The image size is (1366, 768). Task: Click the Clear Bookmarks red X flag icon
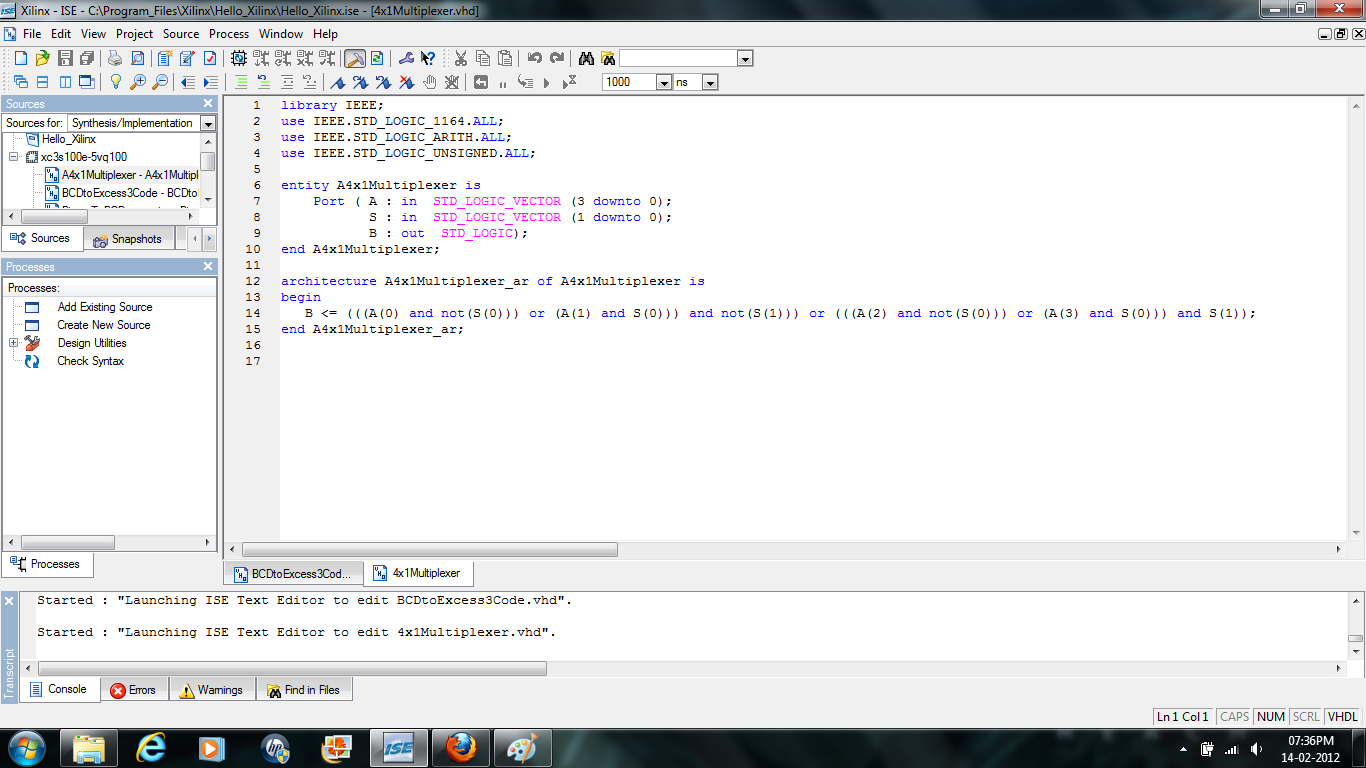tap(406, 82)
